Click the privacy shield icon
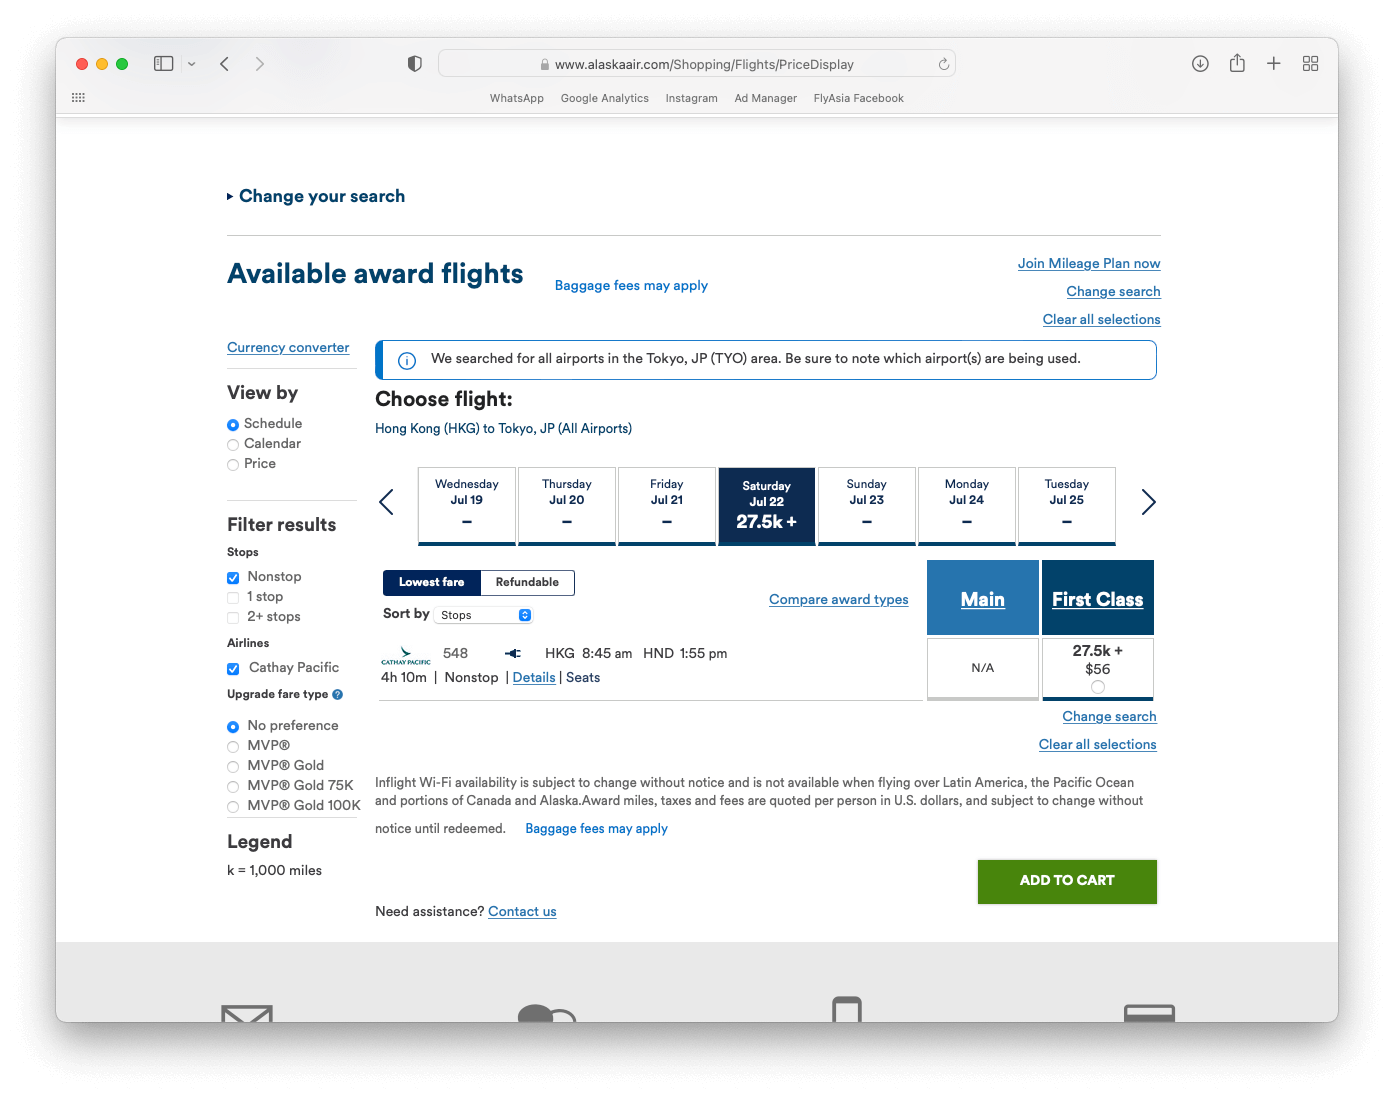The height and width of the screenshot is (1096, 1394). pos(414,64)
